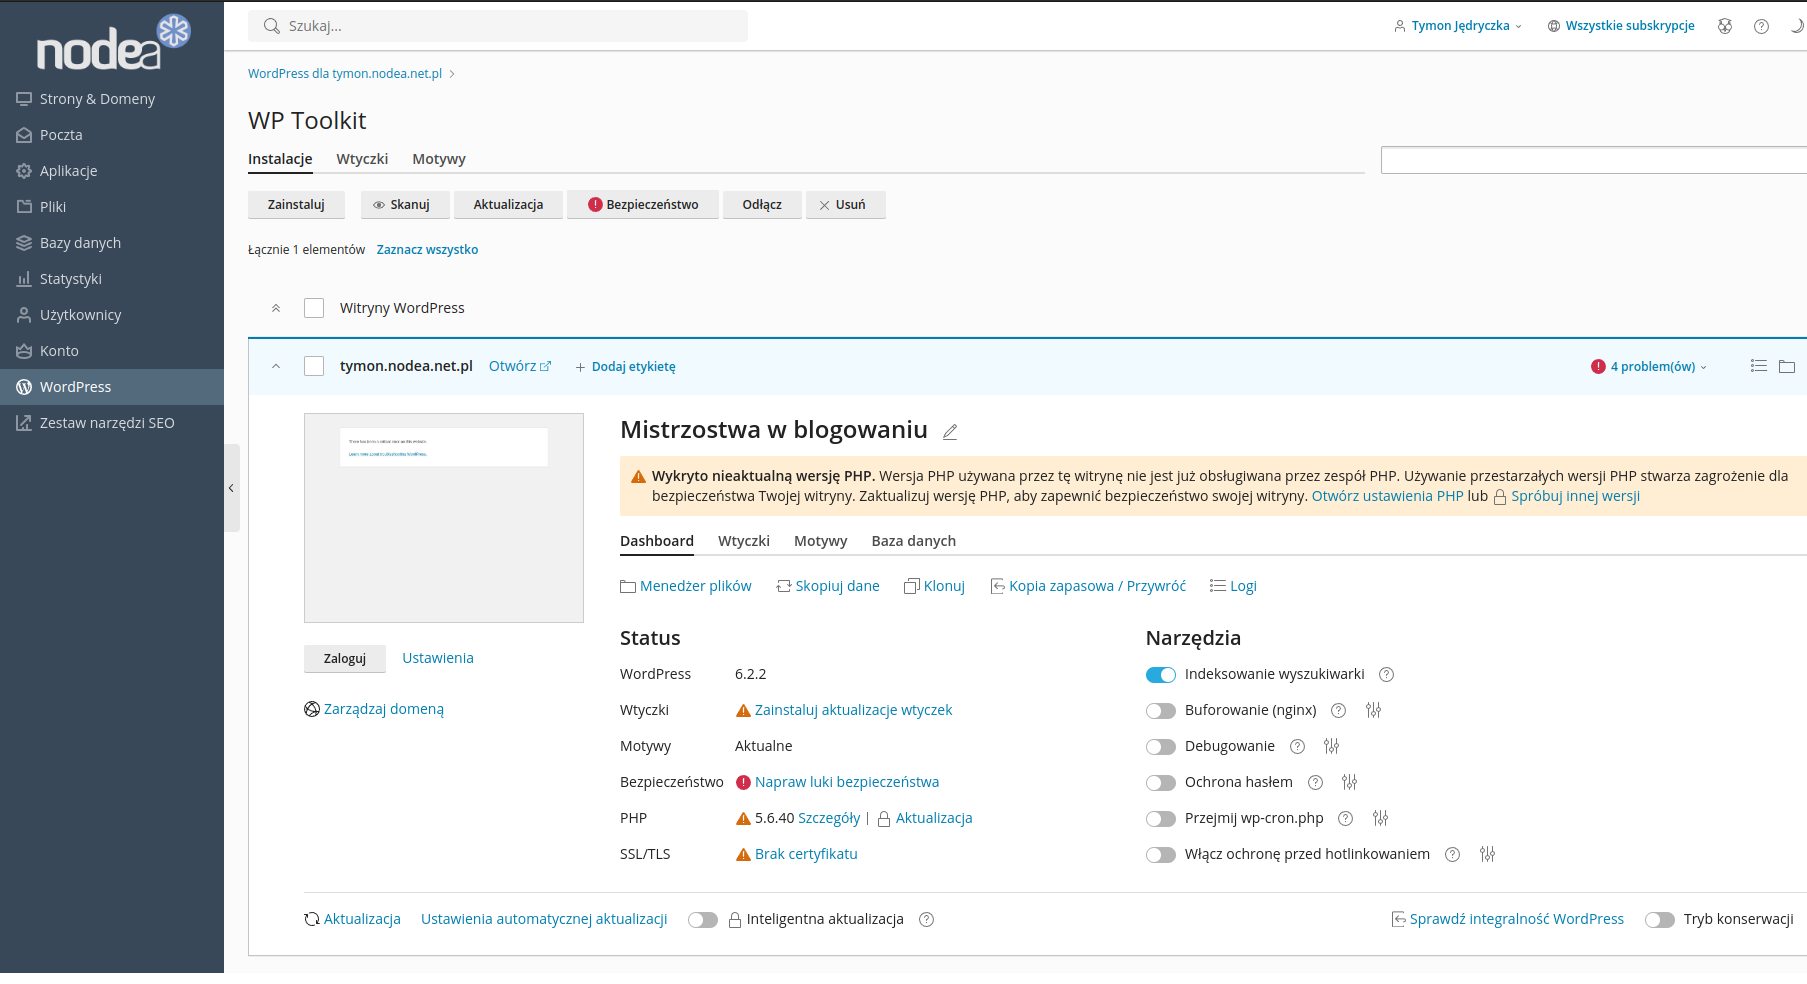Switch to list view icon in site row

pos(1759,366)
